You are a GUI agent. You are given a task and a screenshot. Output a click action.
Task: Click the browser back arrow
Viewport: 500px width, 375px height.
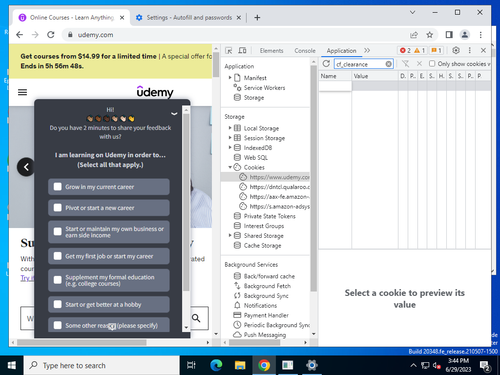(x=20, y=35)
